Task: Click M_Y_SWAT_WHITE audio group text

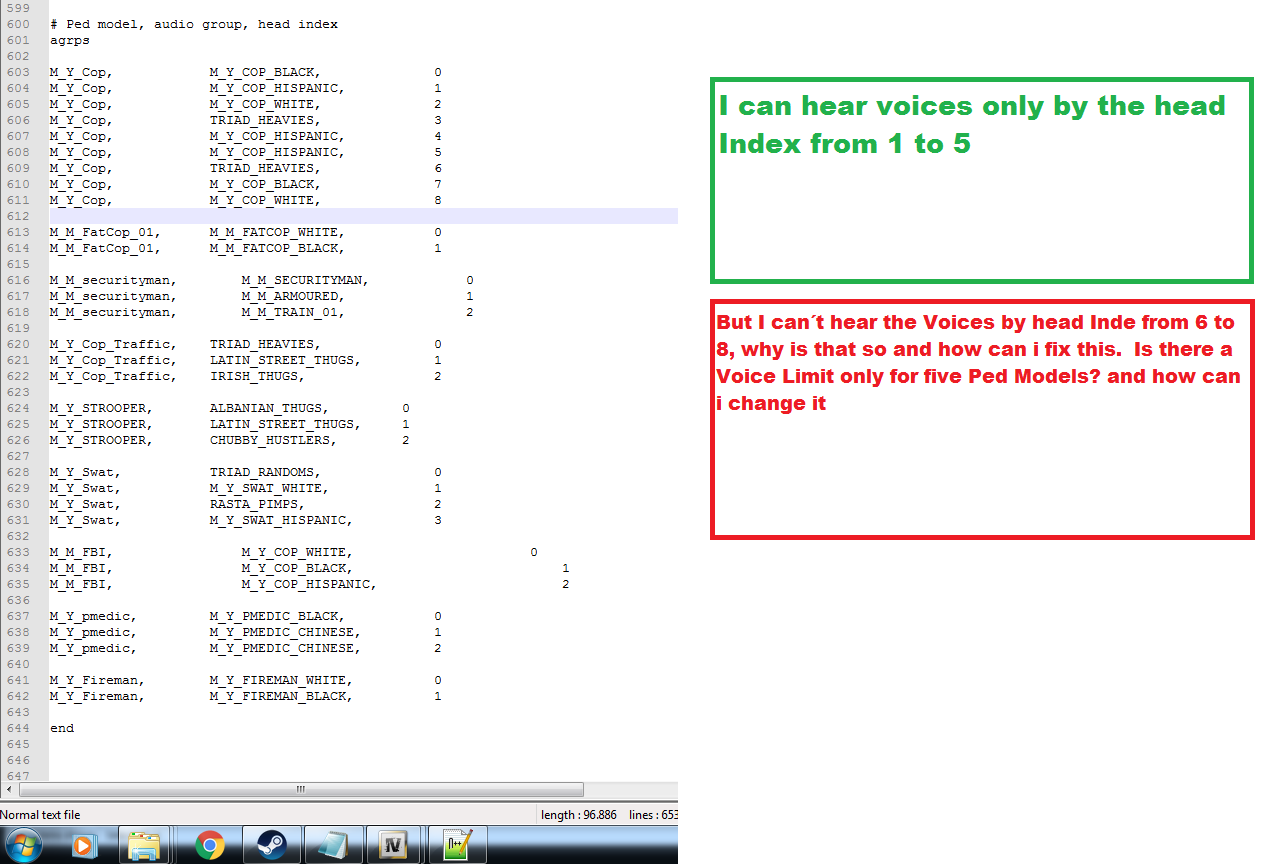Action: 270,488
